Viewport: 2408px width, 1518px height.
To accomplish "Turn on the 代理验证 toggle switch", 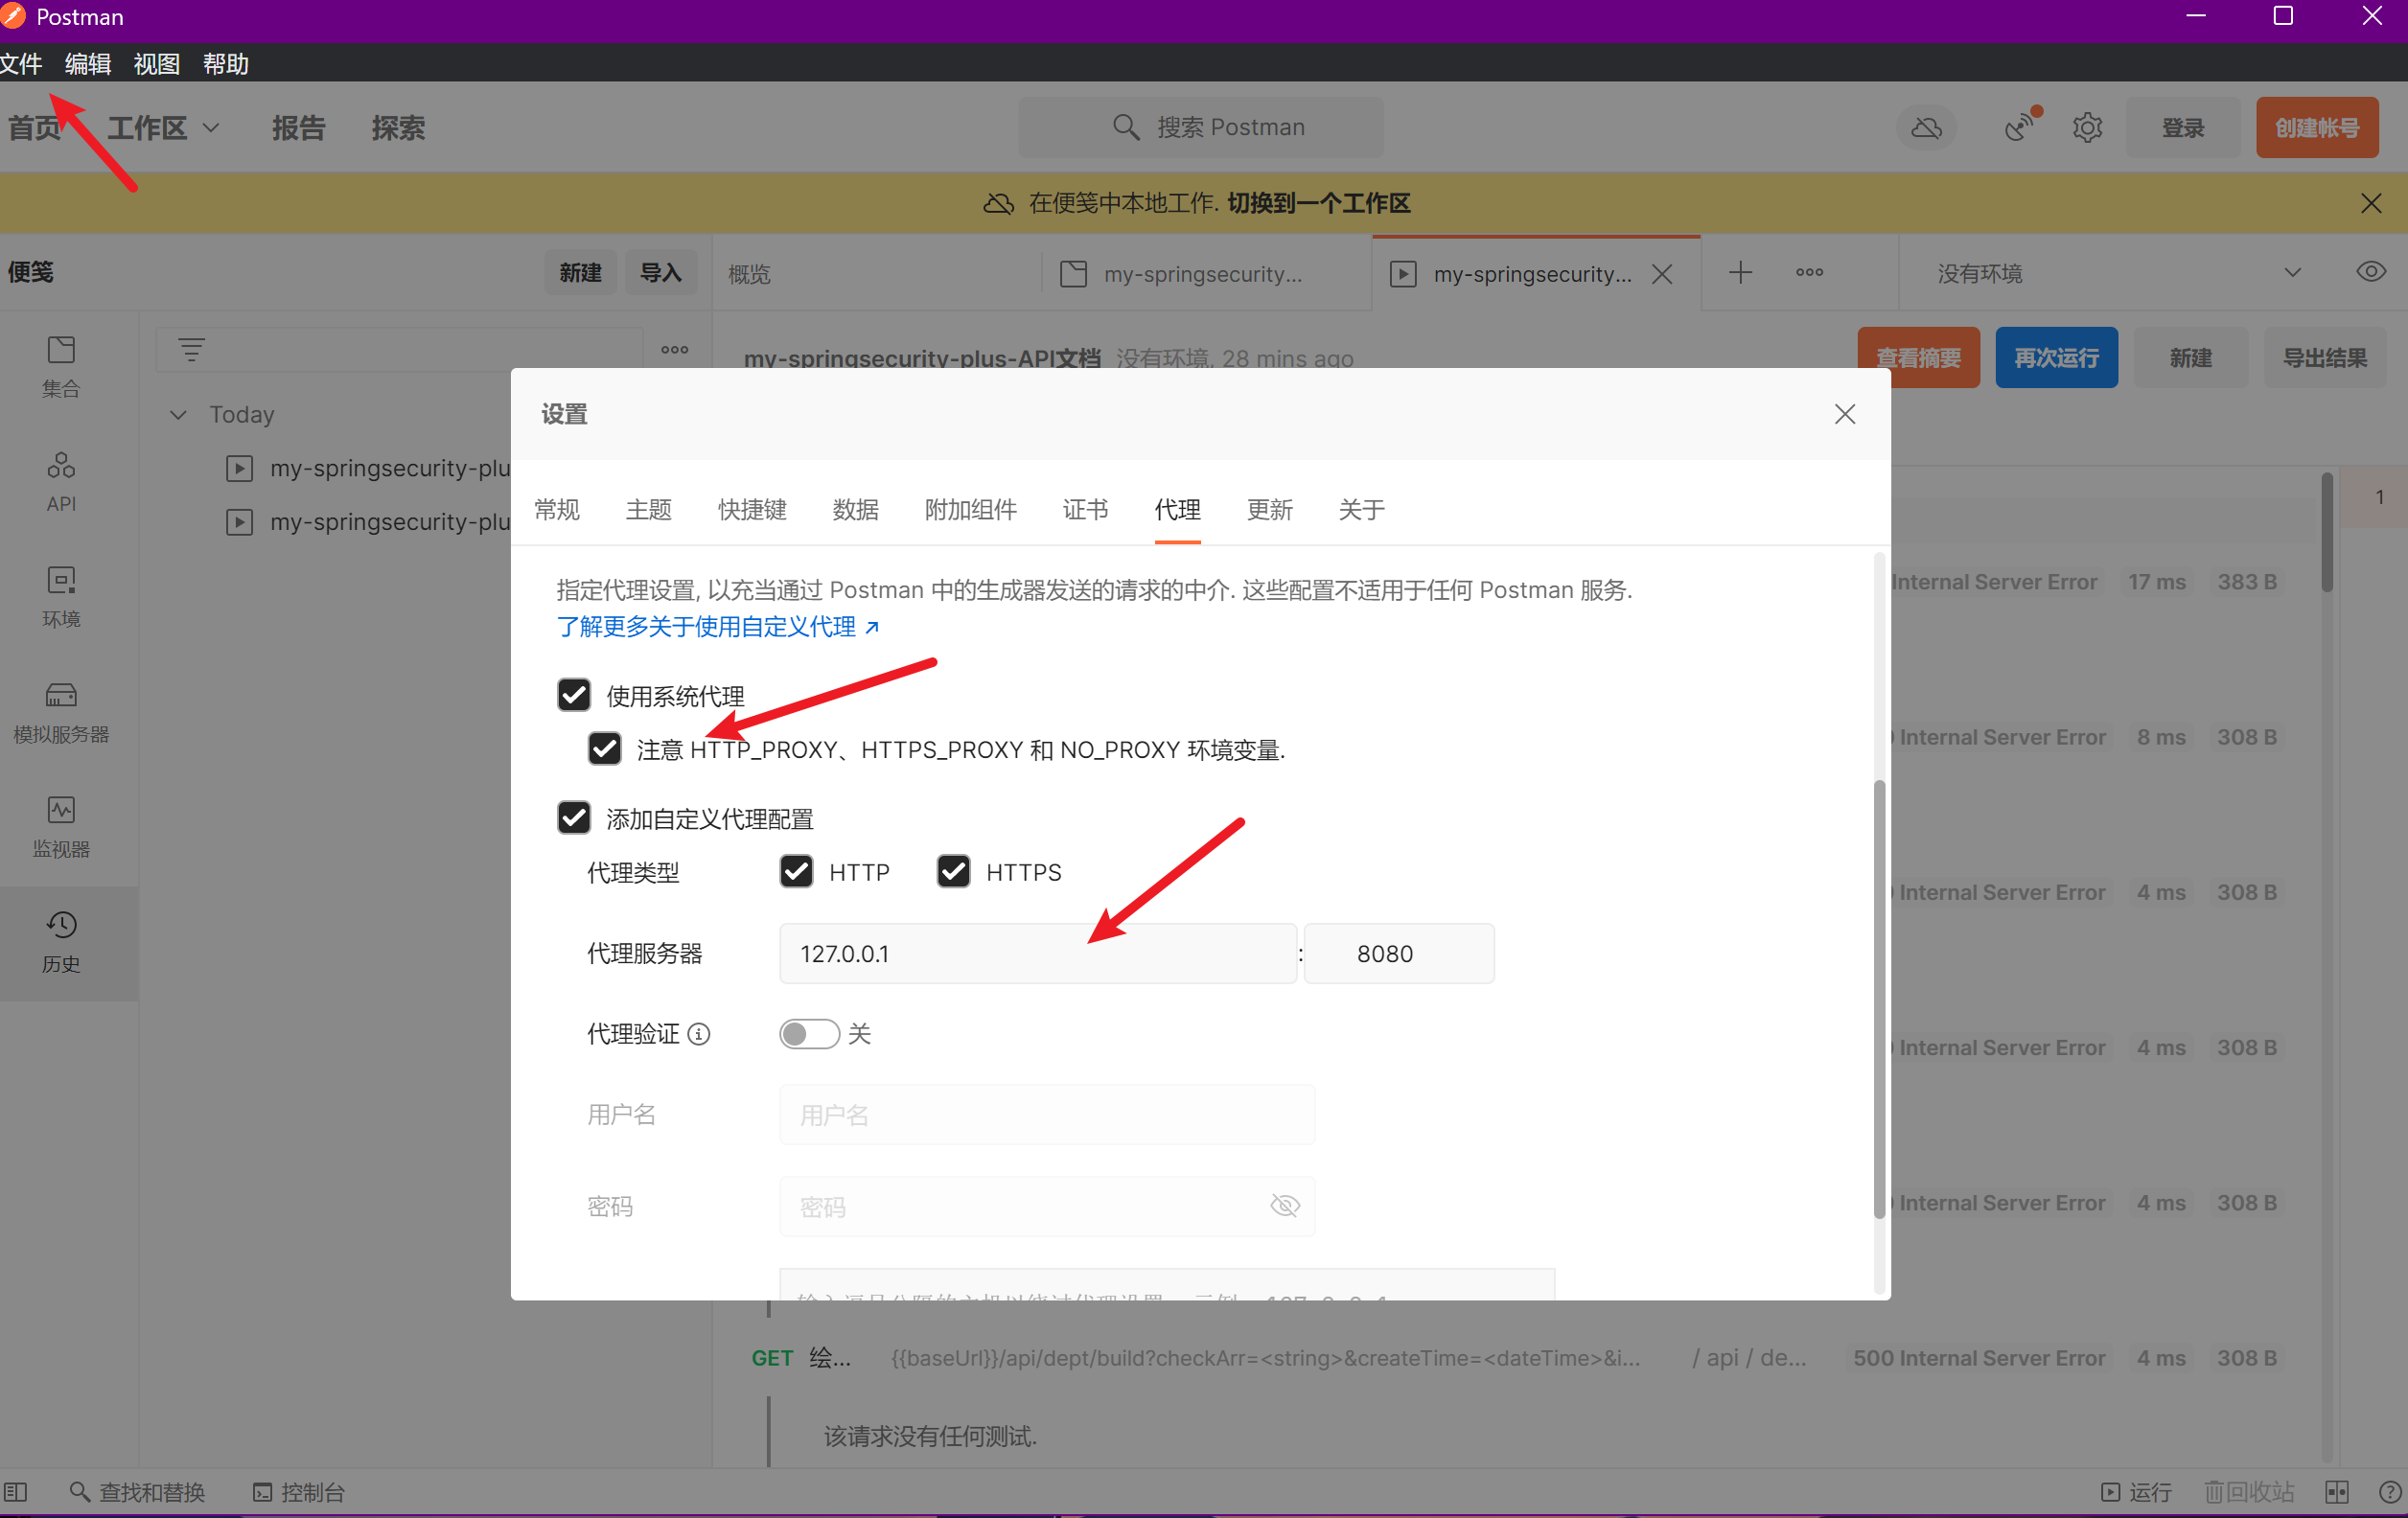I will (x=809, y=1034).
